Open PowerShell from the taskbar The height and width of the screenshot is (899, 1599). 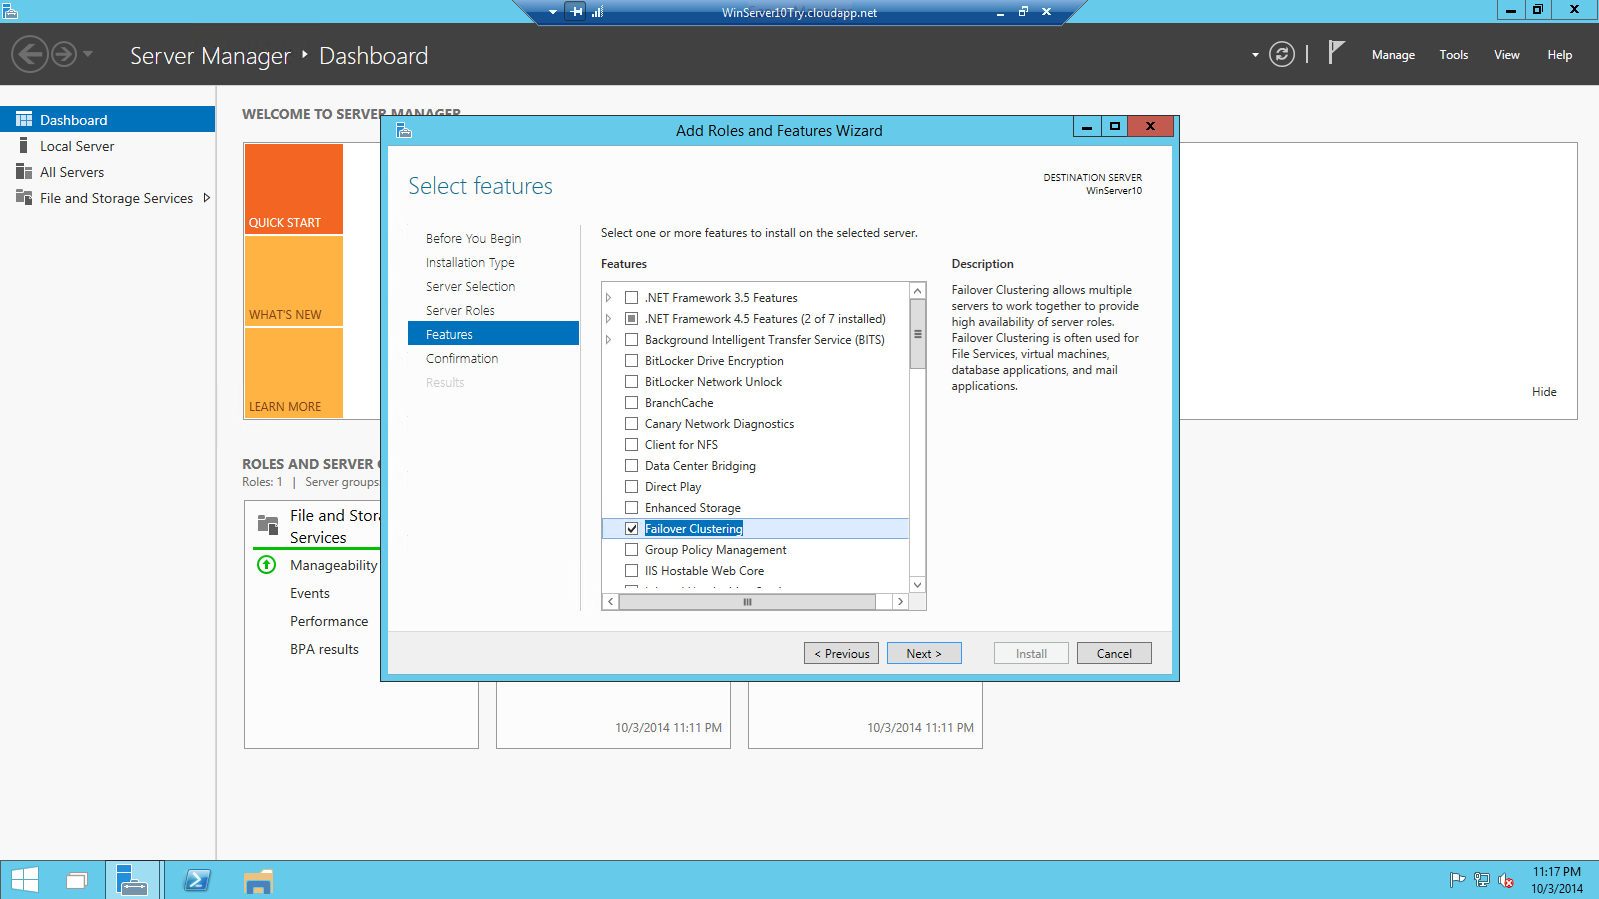197,880
